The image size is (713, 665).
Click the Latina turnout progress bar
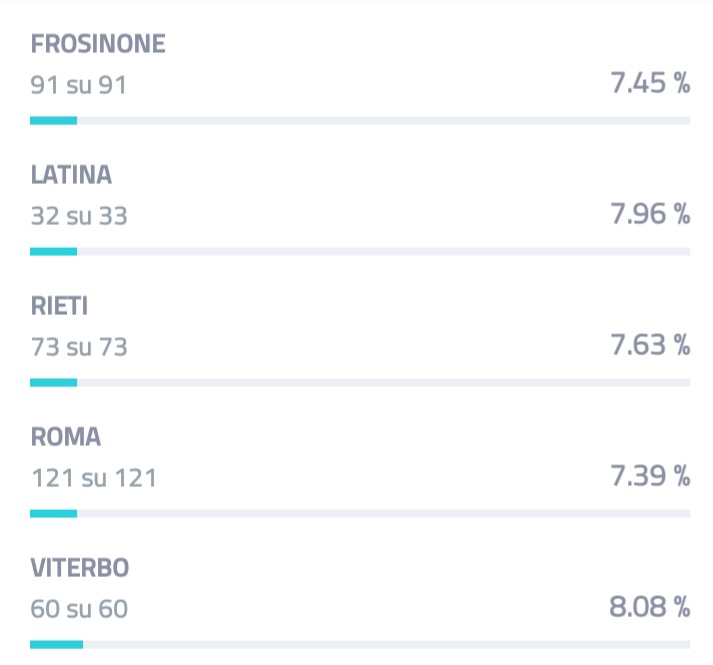pos(360,252)
